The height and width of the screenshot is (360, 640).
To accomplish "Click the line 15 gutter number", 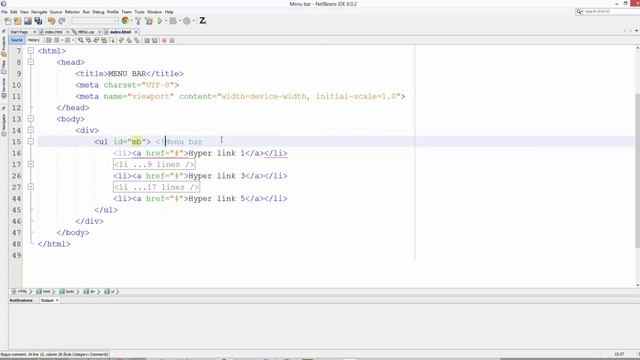I will point(16,142).
